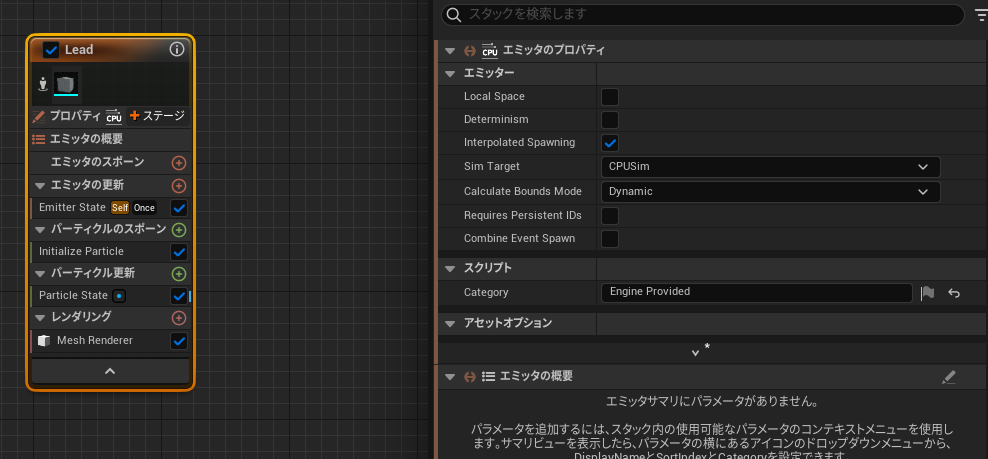
Task: Click the Local Space label
Action: (x=494, y=96)
